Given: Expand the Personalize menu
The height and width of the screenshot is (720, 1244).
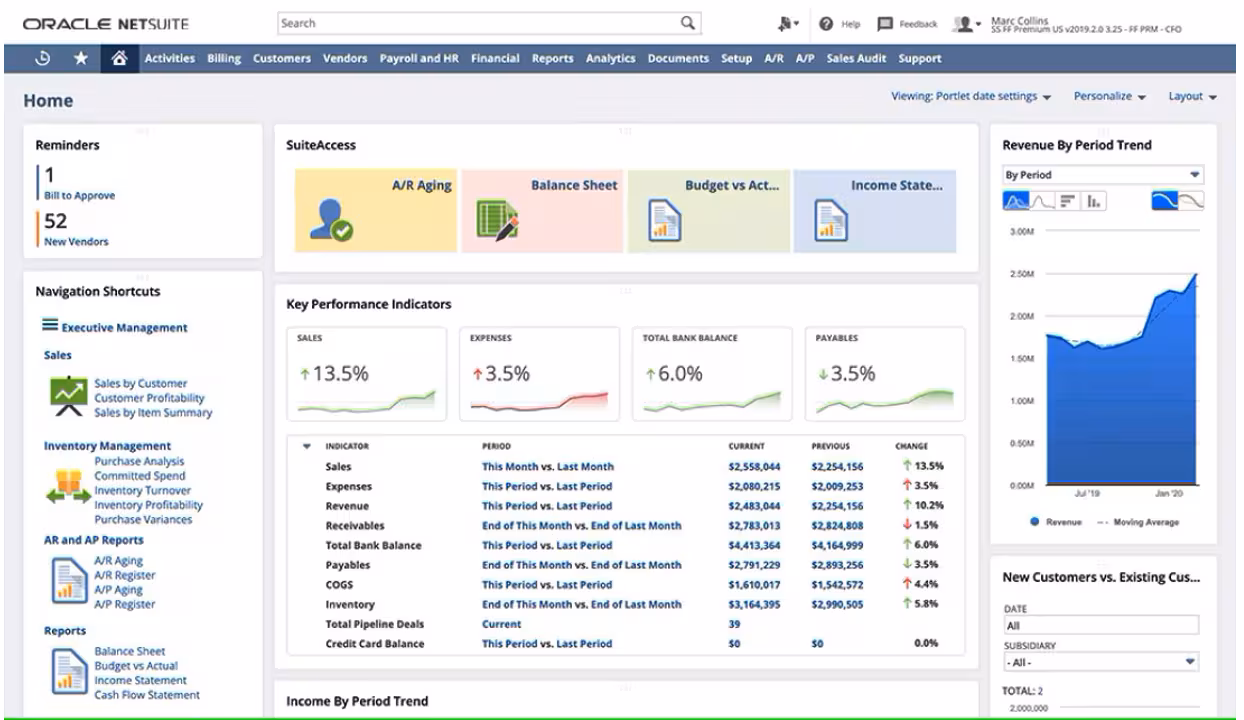Looking at the screenshot, I should [x=1109, y=96].
